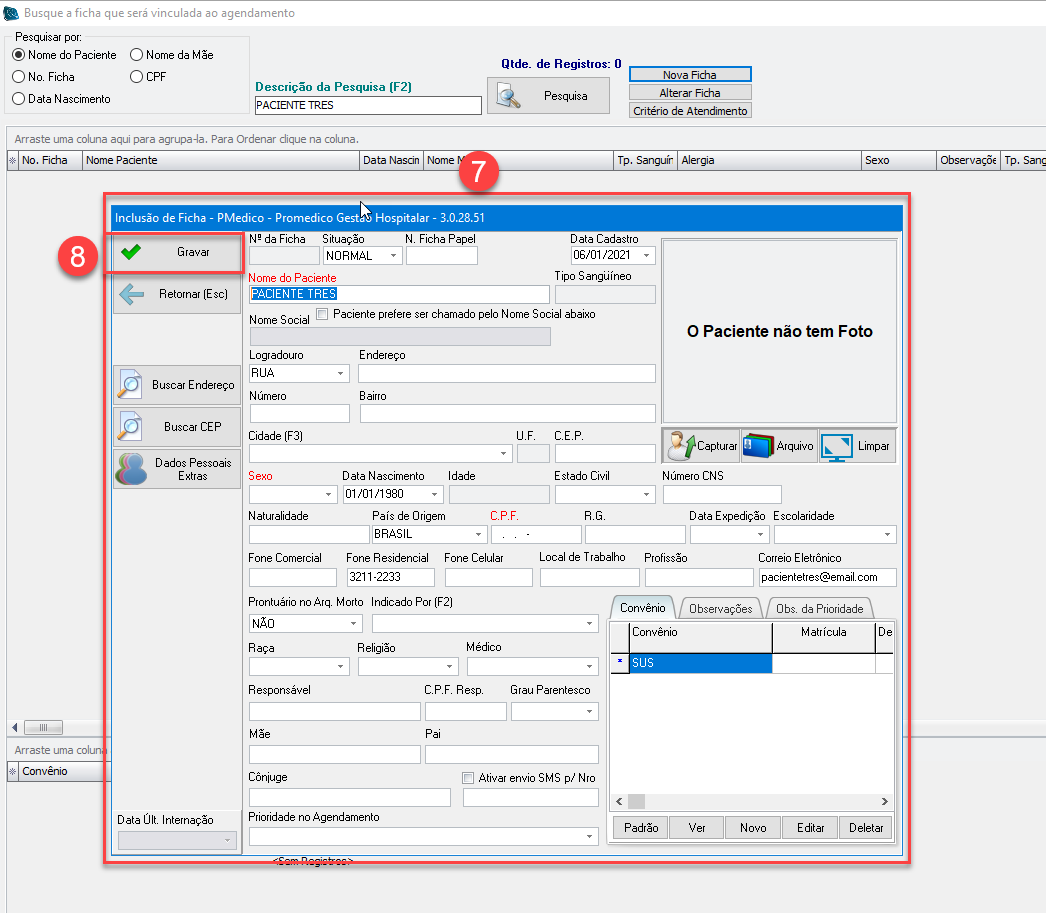Select the Nome da Mãe radio button
Viewport: 1046px width, 913px height.
click(x=137, y=55)
